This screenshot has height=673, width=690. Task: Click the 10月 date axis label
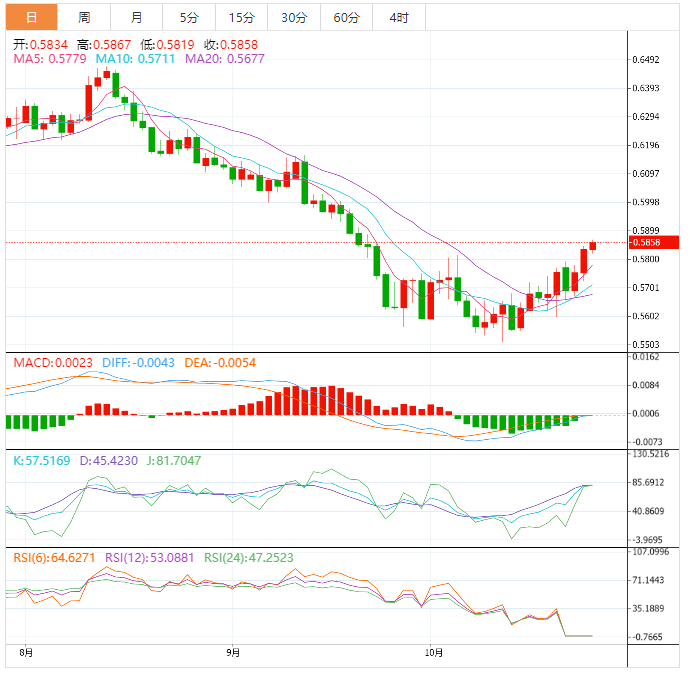point(433,653)
